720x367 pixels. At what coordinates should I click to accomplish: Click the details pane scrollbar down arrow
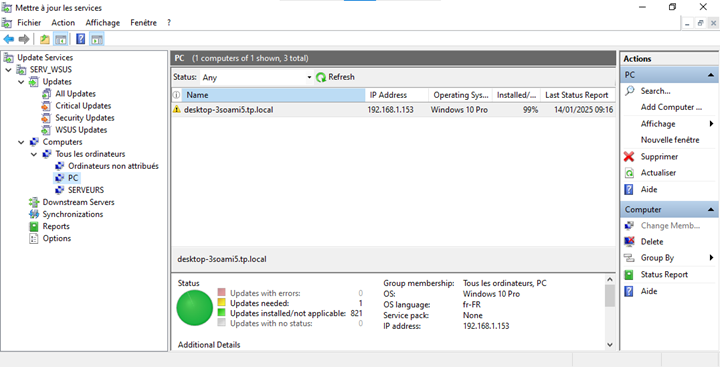(x=610, y=344)
